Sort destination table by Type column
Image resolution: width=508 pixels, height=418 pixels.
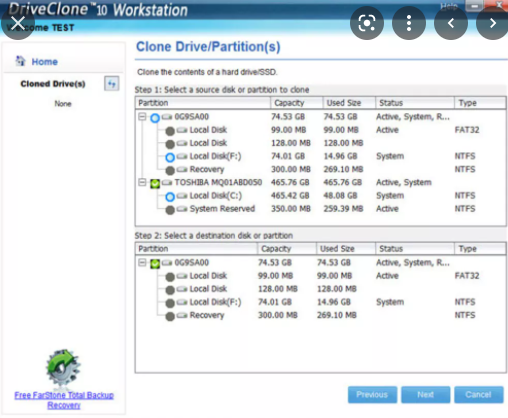(x=480, y=249)
